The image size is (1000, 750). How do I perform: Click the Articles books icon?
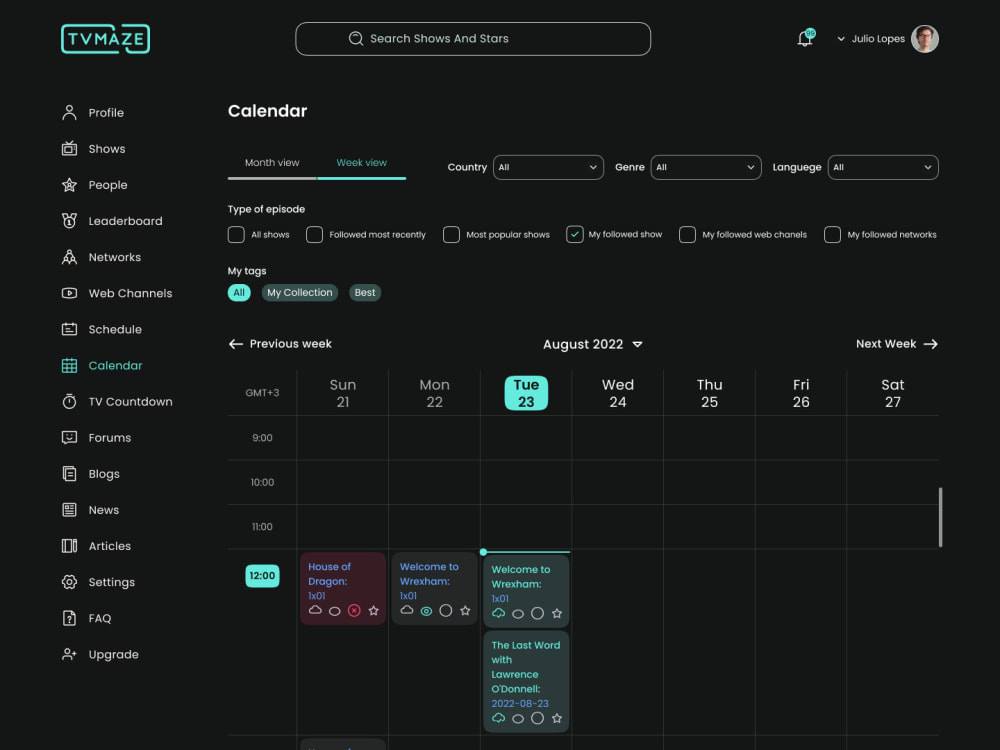[70, 546]
